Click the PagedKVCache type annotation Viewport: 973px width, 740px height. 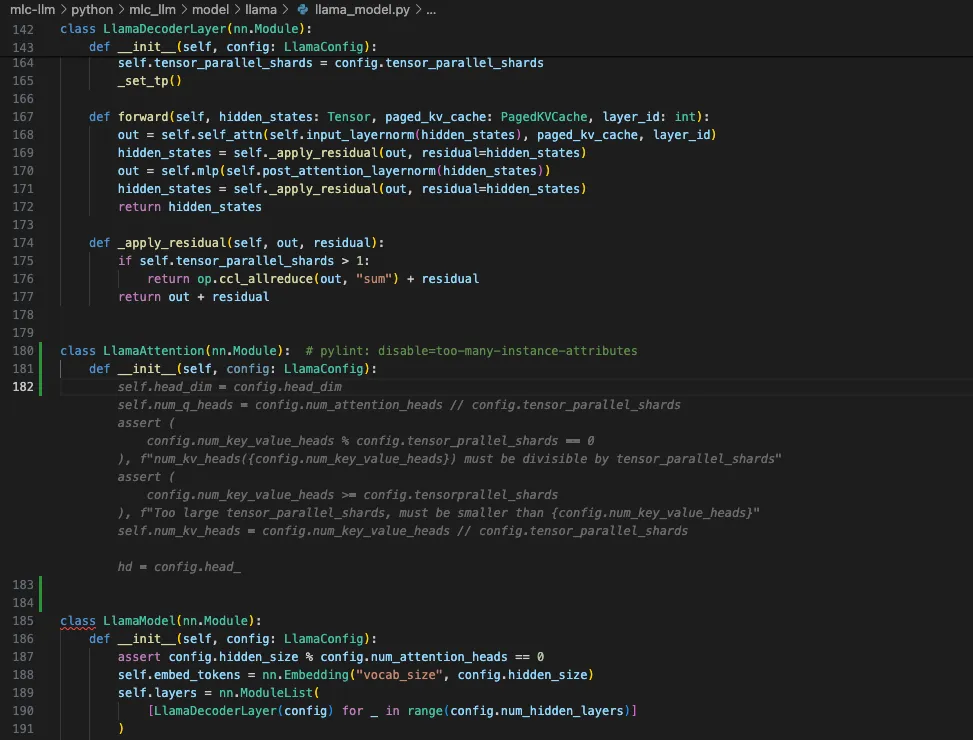click(544, 117)
